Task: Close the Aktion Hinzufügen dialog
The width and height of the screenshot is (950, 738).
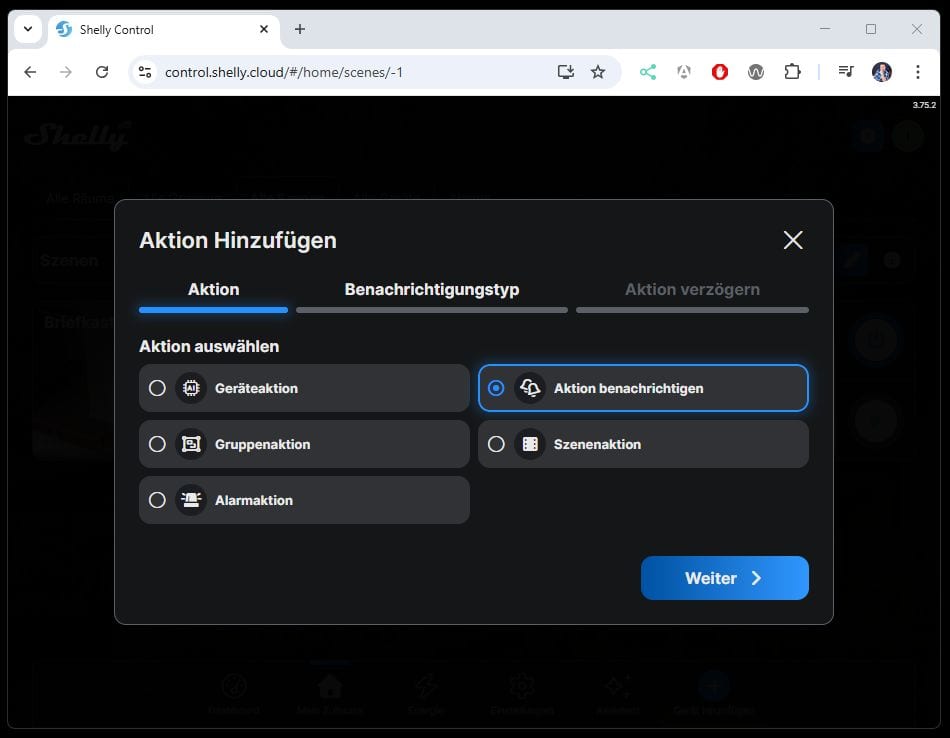Action: point(792,240)
